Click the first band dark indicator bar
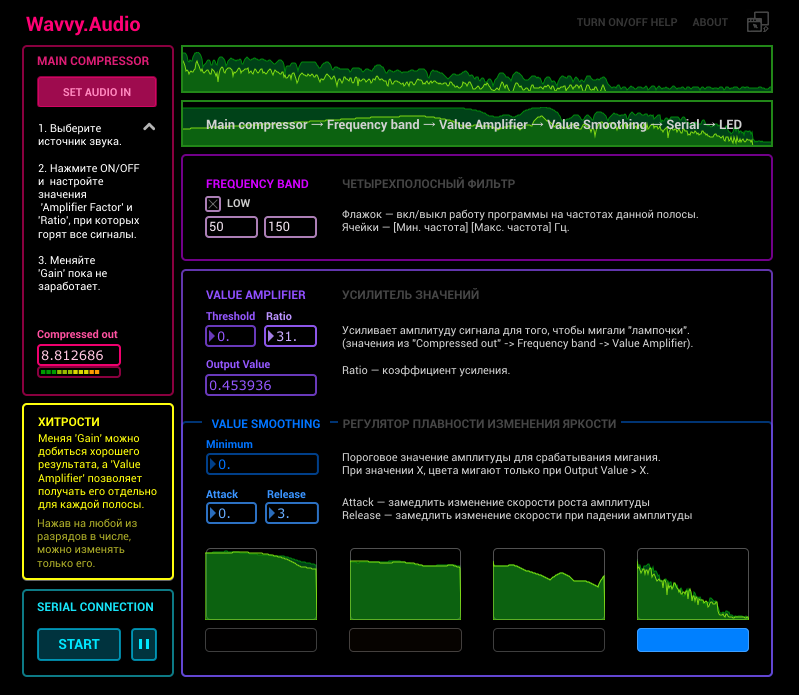Viewport: 799px width, 695px height. (261, 640)
